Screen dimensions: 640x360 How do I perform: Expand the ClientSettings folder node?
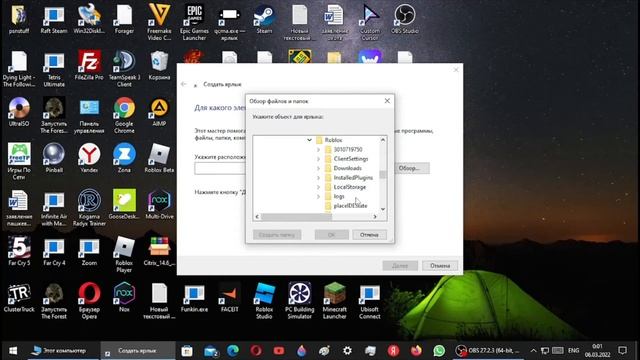[x=318, y=159]
